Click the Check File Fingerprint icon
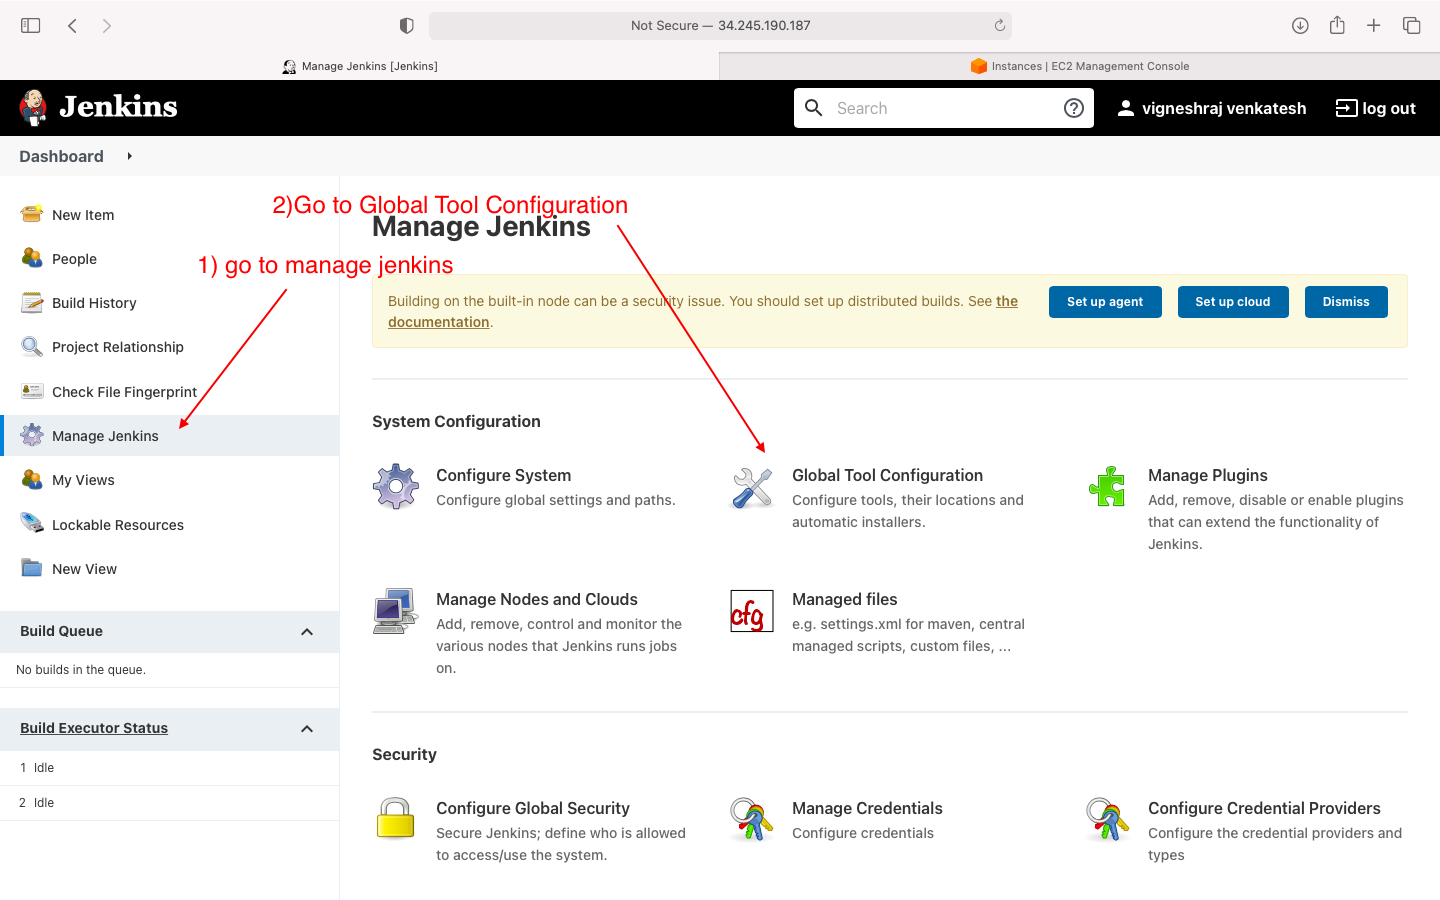 (32, 391)
